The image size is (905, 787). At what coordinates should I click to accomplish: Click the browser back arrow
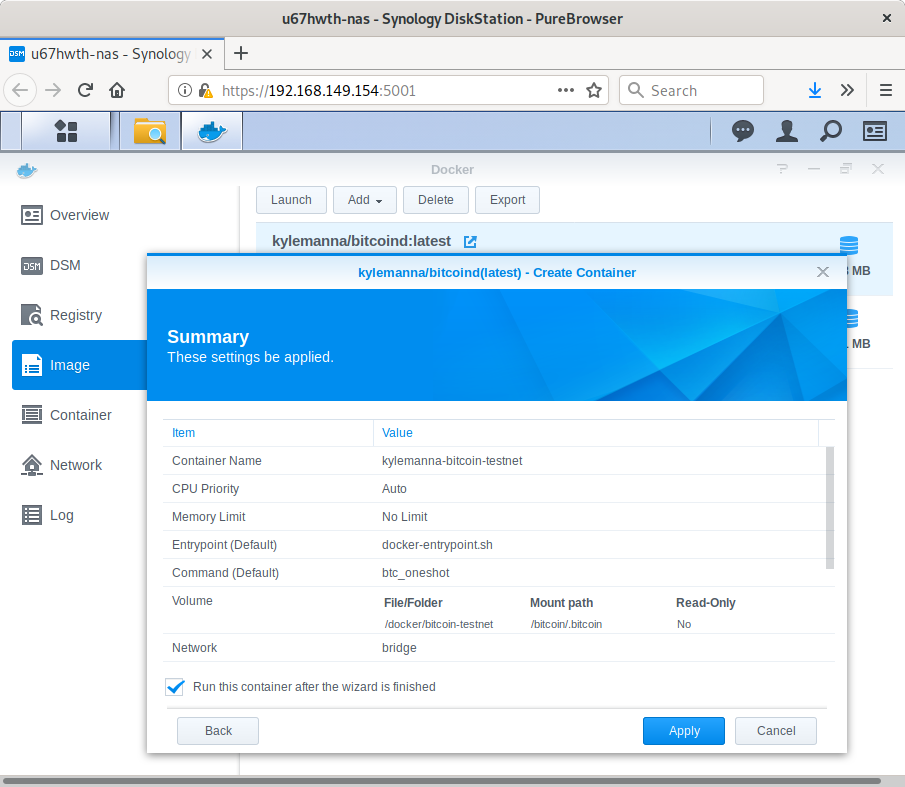point(20,90)
